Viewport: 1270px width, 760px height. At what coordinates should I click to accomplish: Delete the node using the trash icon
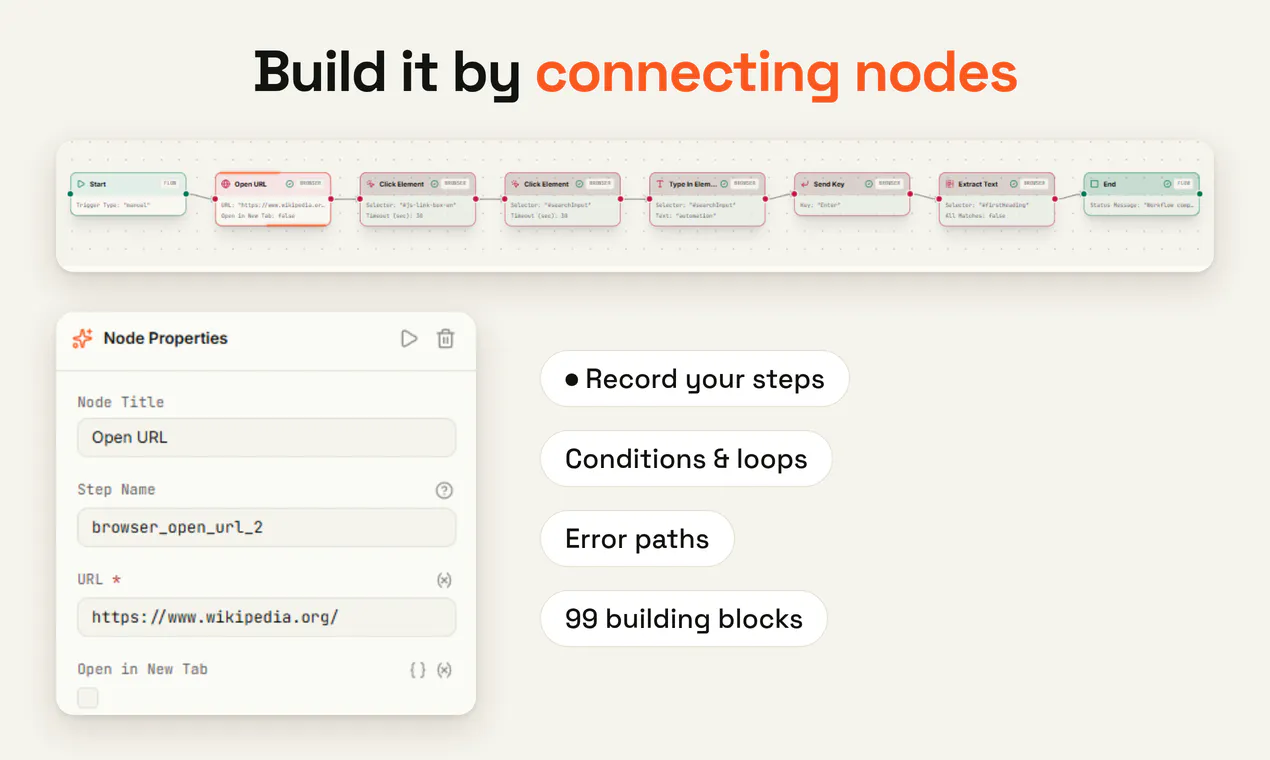(446, 338)
